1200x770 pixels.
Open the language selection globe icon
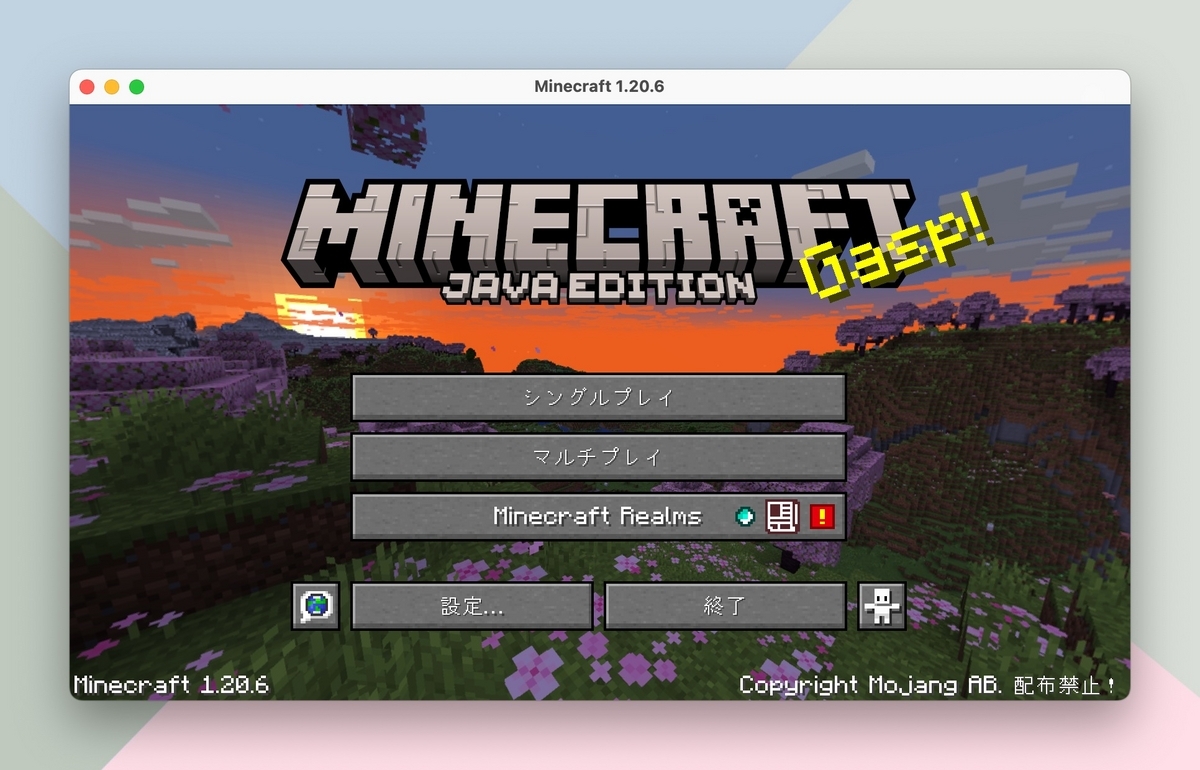(x=316, y=606)
